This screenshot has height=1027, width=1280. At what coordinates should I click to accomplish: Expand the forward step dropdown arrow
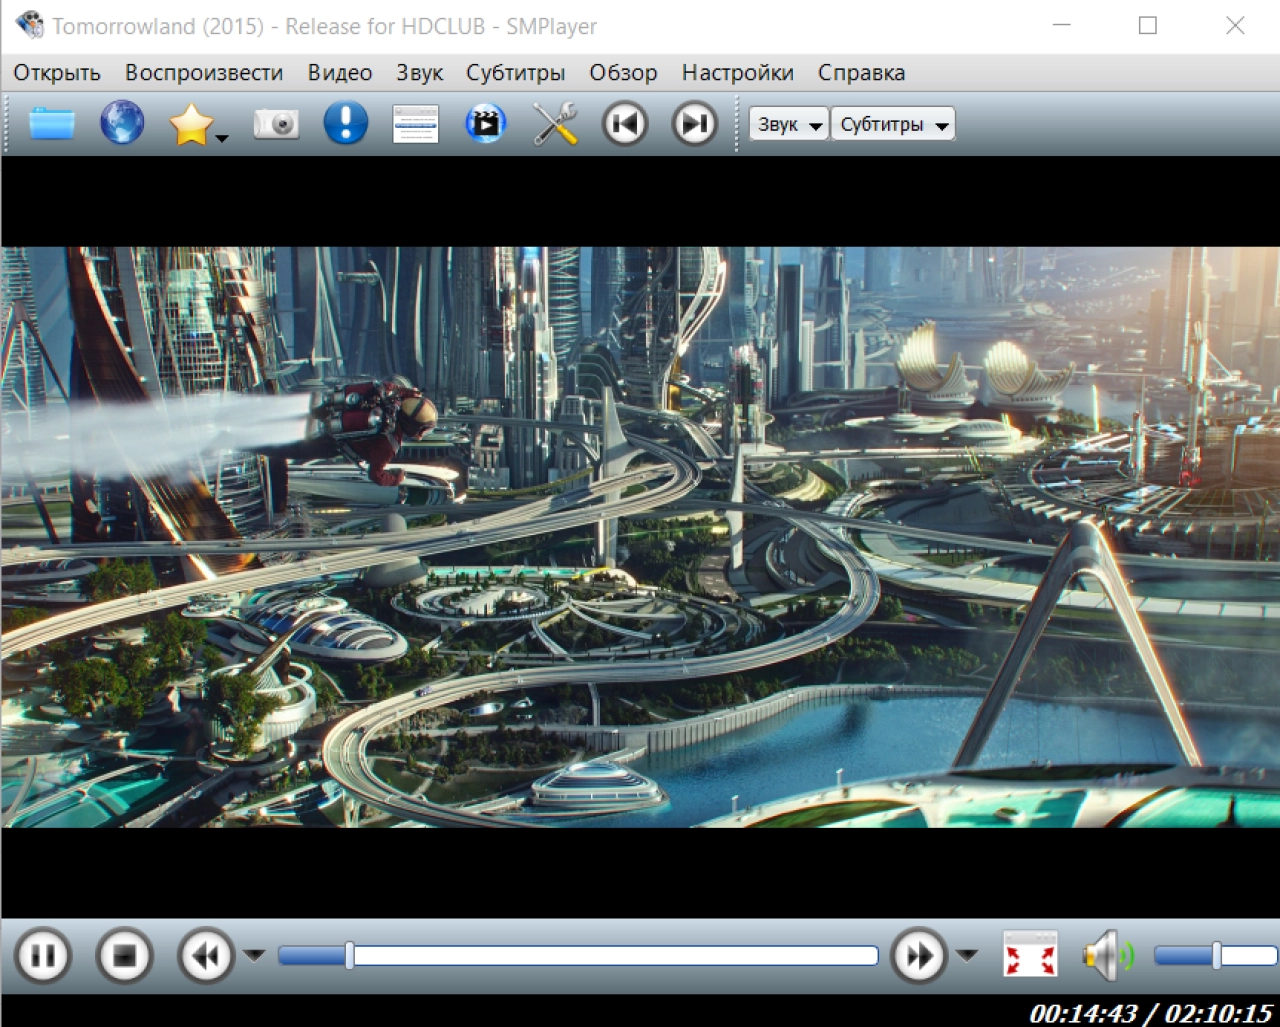(x=967, y=956)
